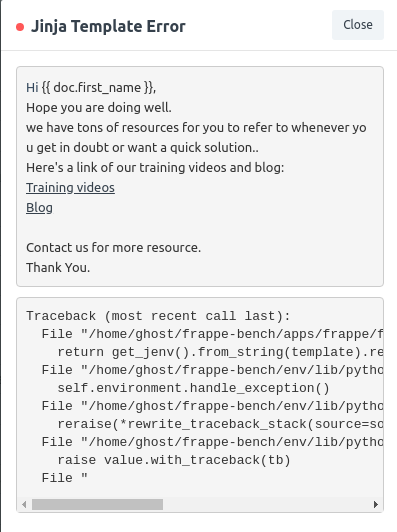
Task: Click the last 'File "' traceback line
Action: coord(64,478)
